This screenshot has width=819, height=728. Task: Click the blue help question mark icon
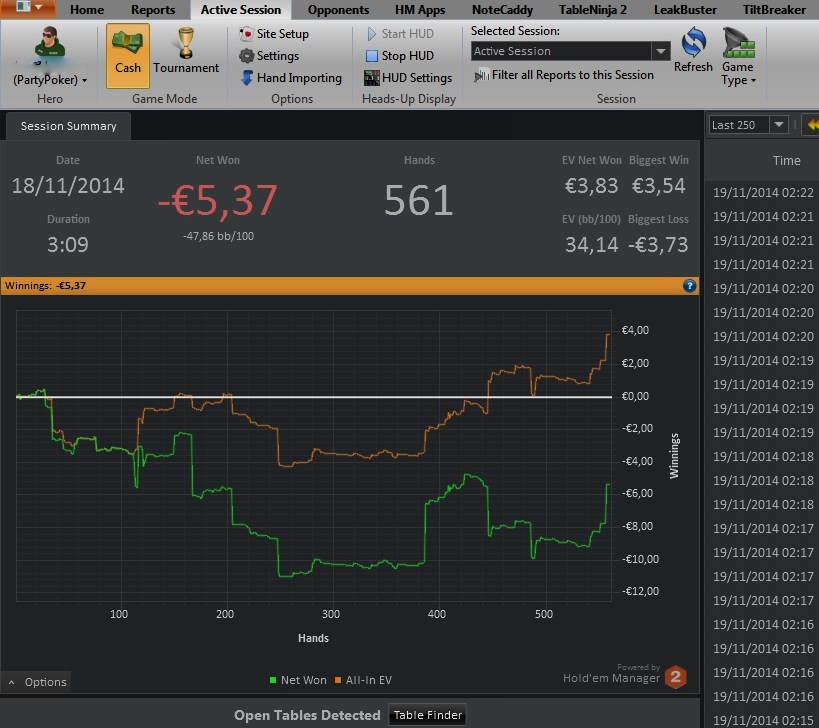689,286
